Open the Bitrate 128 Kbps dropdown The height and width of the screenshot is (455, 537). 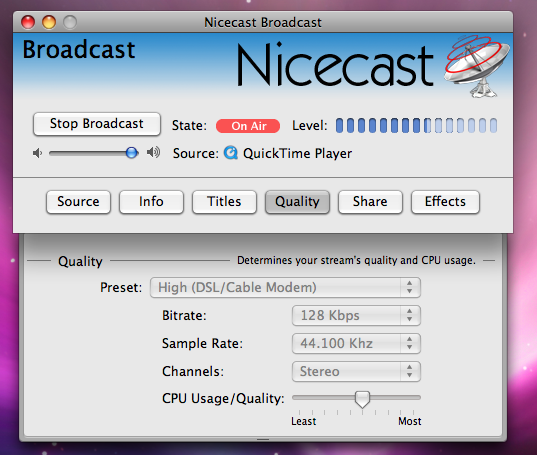pos(356,315)
